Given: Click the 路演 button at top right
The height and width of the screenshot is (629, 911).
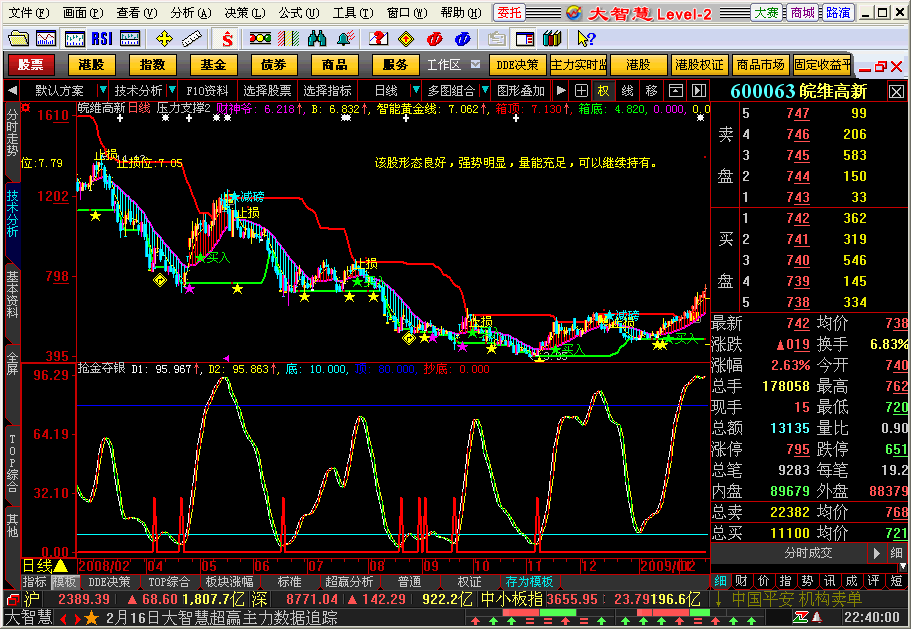Looking at the screenshot, I should tap(837, 13).
